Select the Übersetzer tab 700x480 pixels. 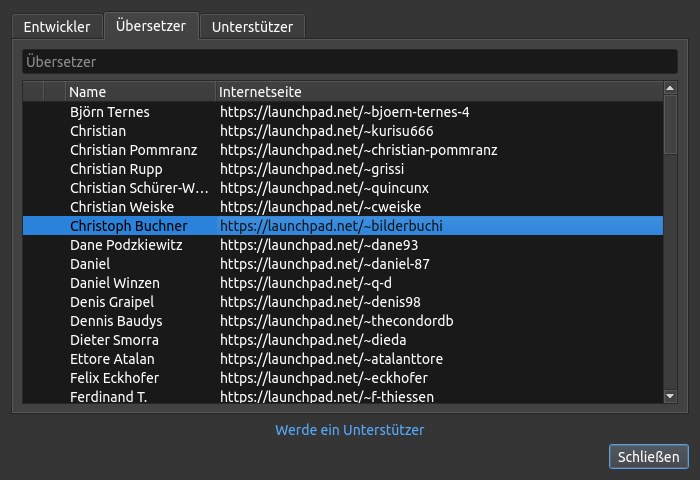pyautogui.click(x=150, y=26)
